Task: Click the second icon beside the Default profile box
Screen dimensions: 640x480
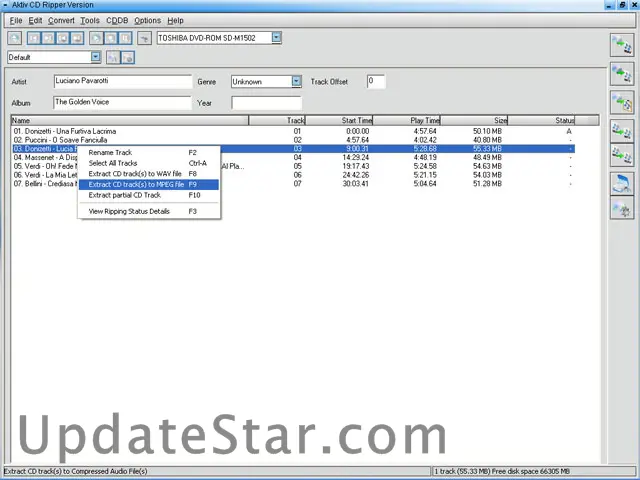Action: 128,58
